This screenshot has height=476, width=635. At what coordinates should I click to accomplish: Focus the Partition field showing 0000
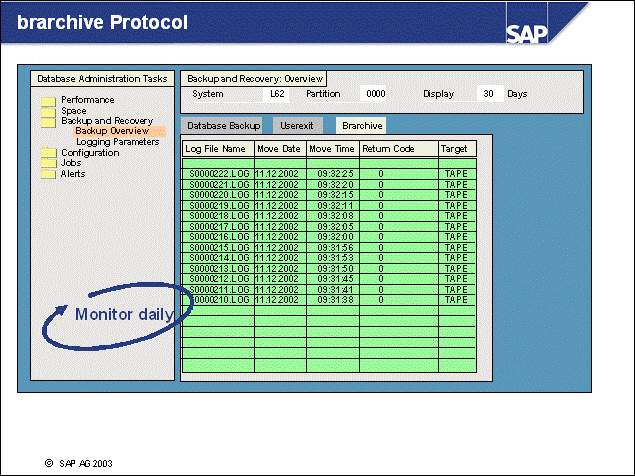tap(375, 94)
